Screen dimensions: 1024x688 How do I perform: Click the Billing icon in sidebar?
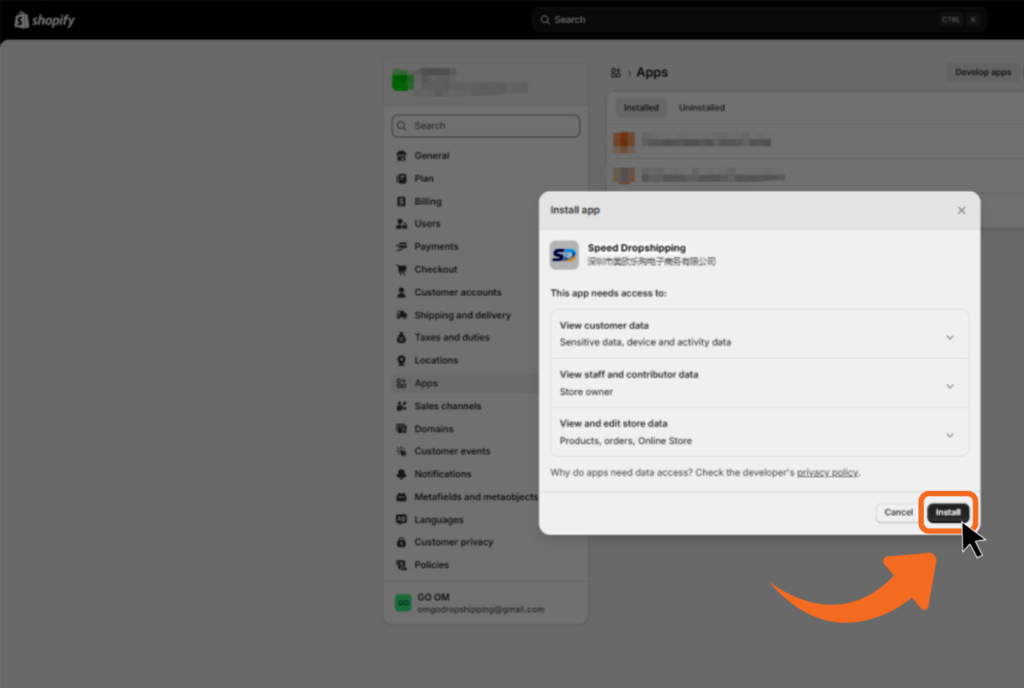tap(402, 202)
